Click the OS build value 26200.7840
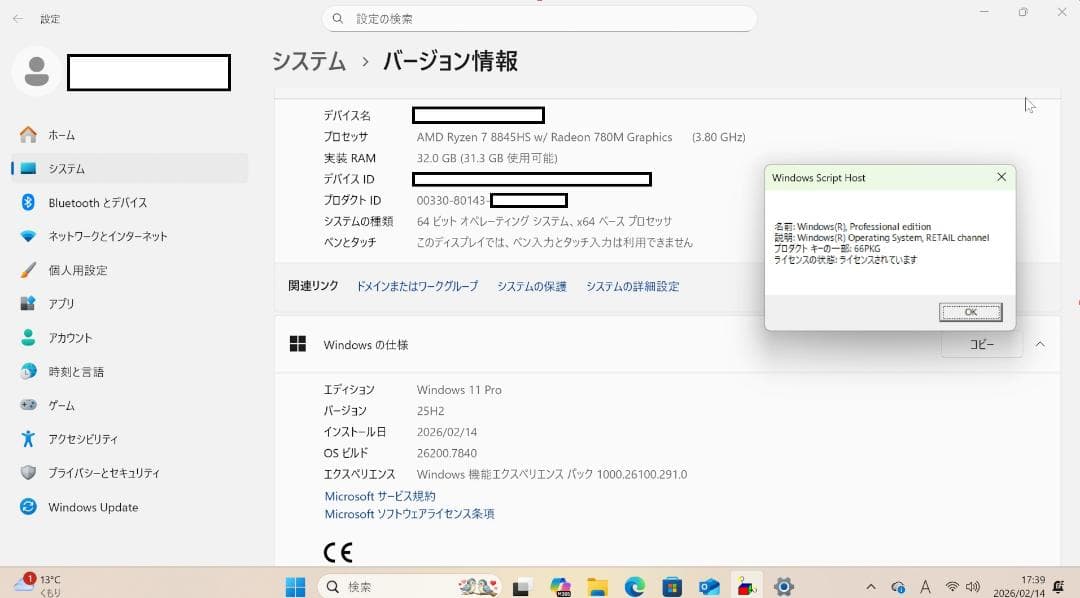1080x598 pixels. click(x=446, y=453)
